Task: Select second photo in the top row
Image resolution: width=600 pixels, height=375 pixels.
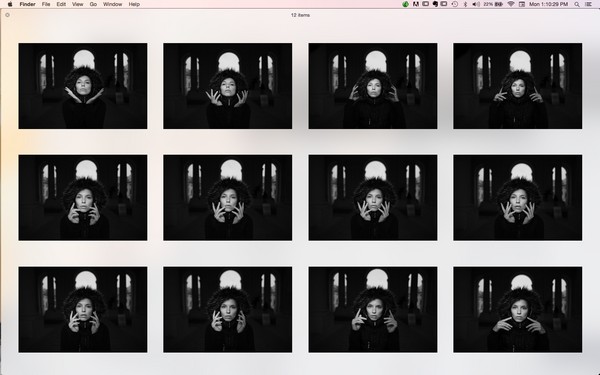Action: (x=228, y=86)
